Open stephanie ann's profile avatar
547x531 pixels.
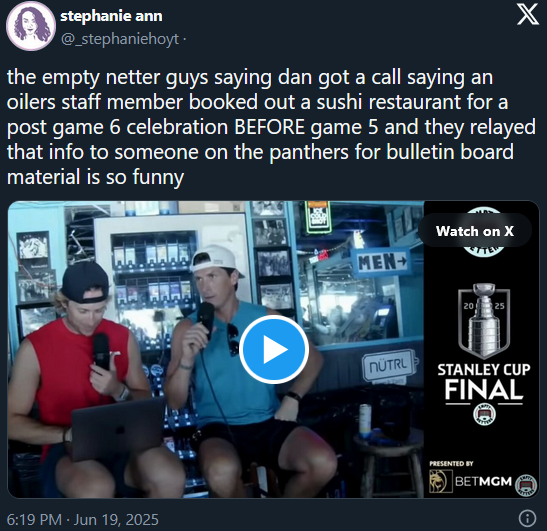pyautogui.click(x=31, y=26)
